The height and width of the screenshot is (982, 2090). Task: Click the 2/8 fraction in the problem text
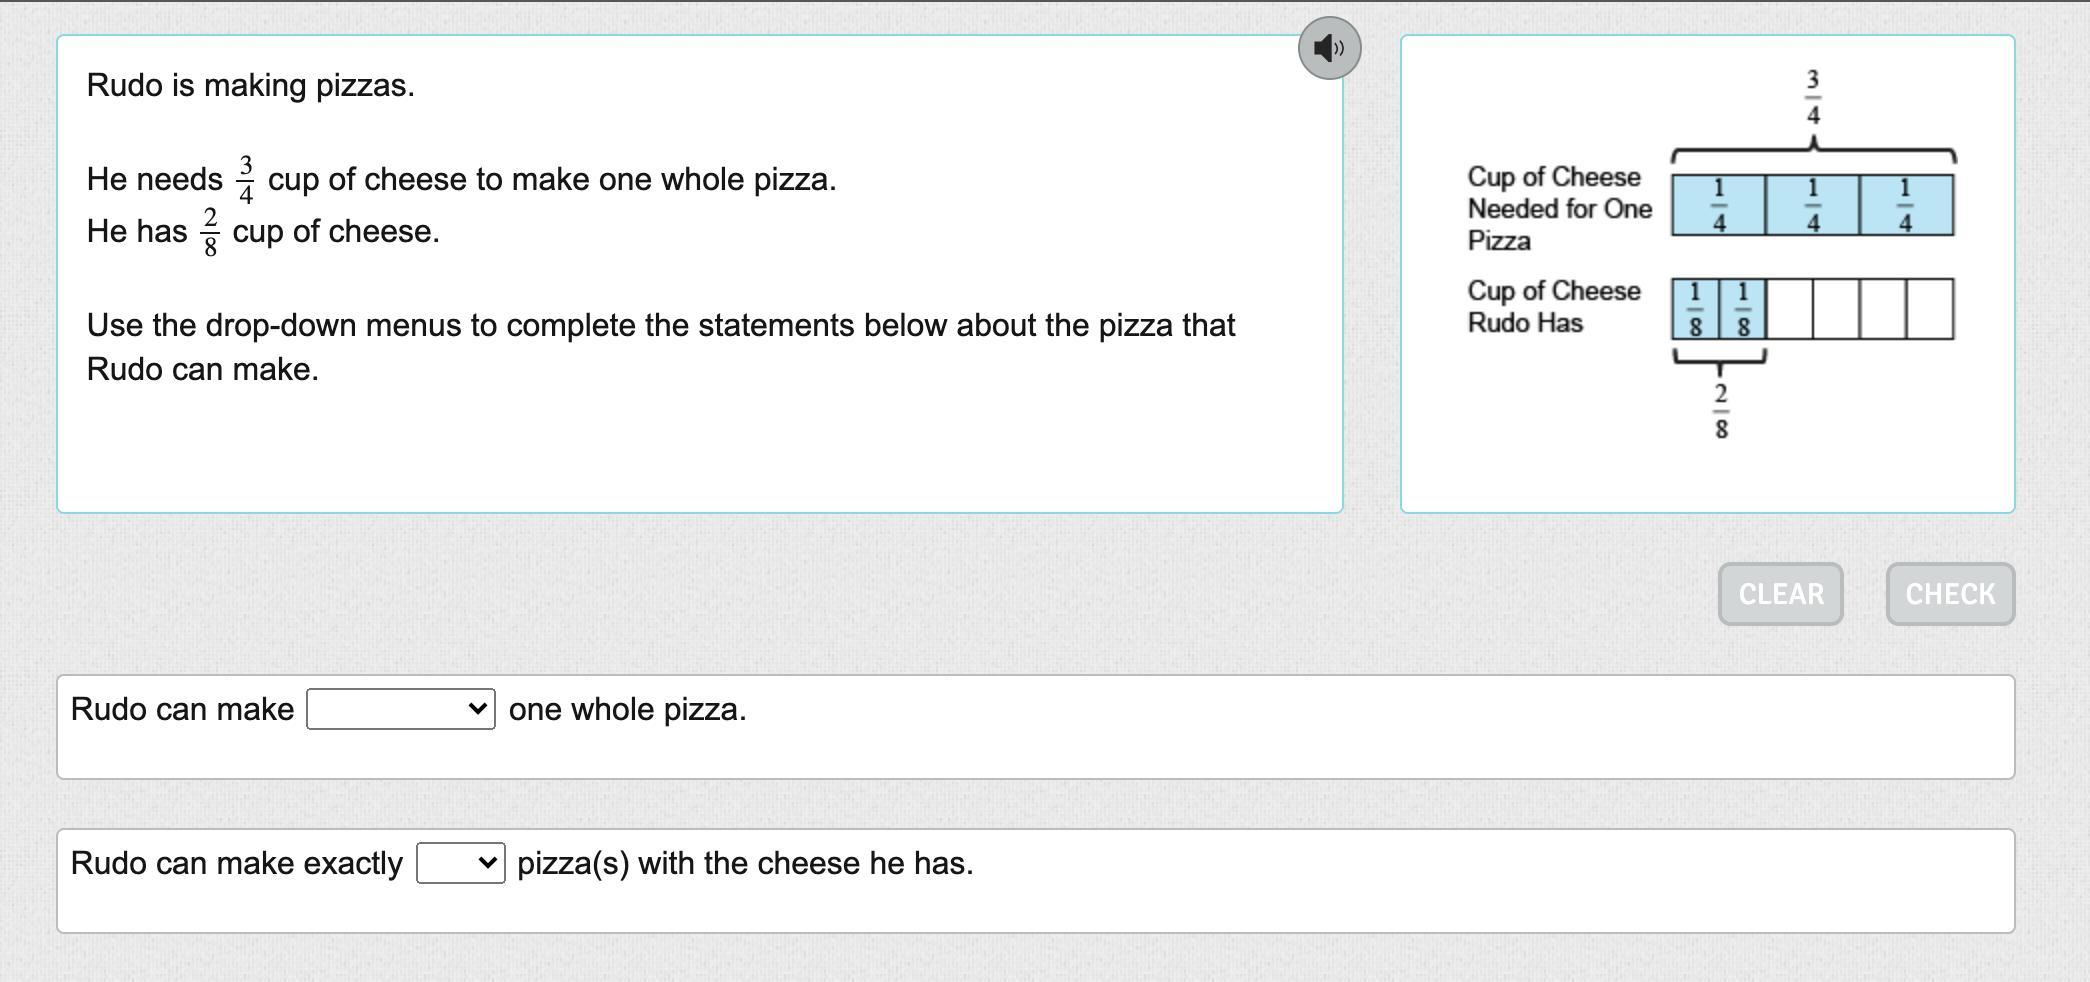[x=210, y=232]
